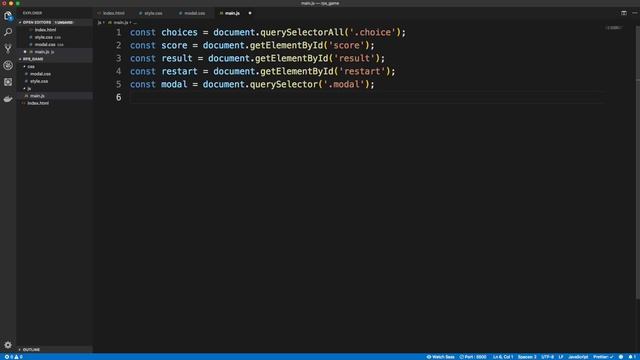Image resolution: width=640 pixels, height=360 pixels.
Task: Open the Manage gear menu
Action: pos(8,345)
